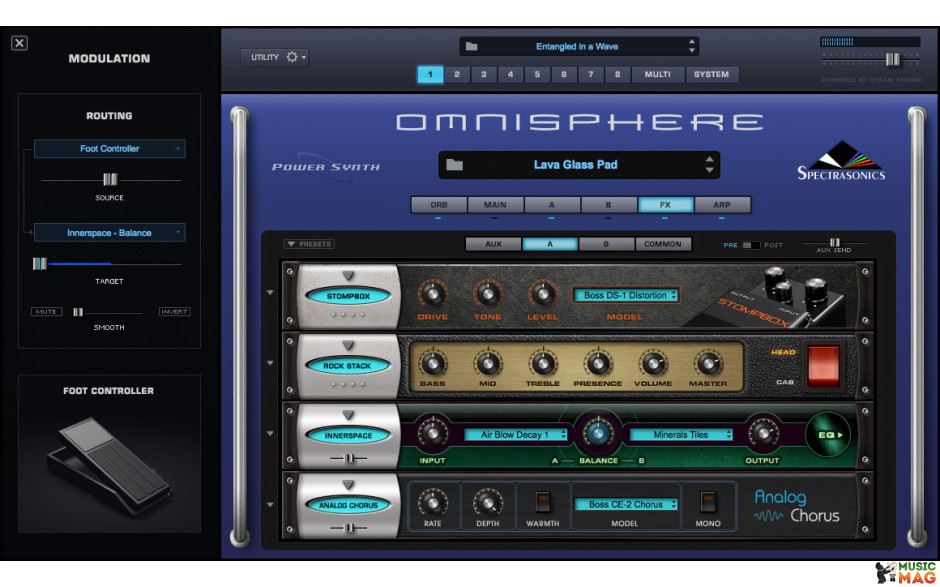Screen dimensions: 940x587
Task: Open the Innerspace - Balance target dropdown
Action: coord(110,233)
